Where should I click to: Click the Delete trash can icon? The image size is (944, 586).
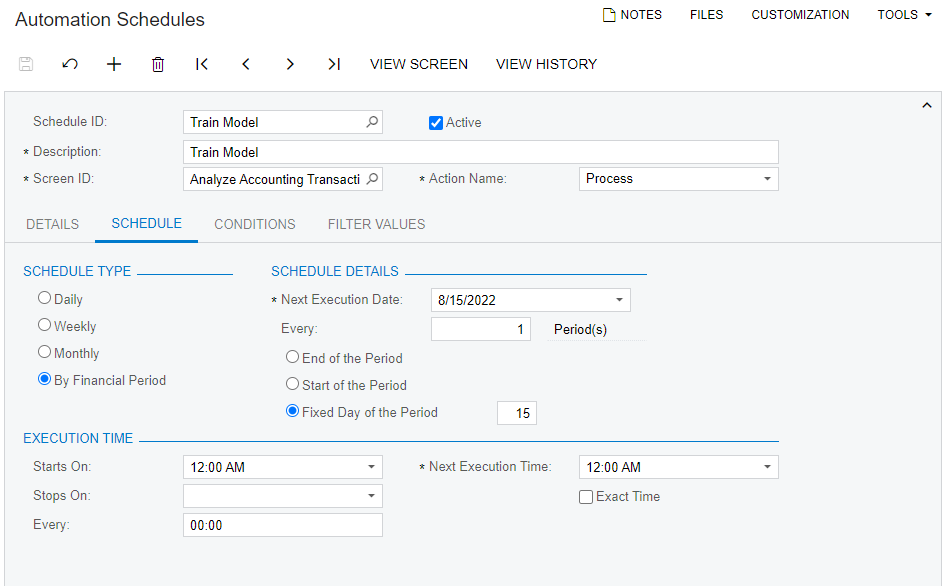[158, 64]
